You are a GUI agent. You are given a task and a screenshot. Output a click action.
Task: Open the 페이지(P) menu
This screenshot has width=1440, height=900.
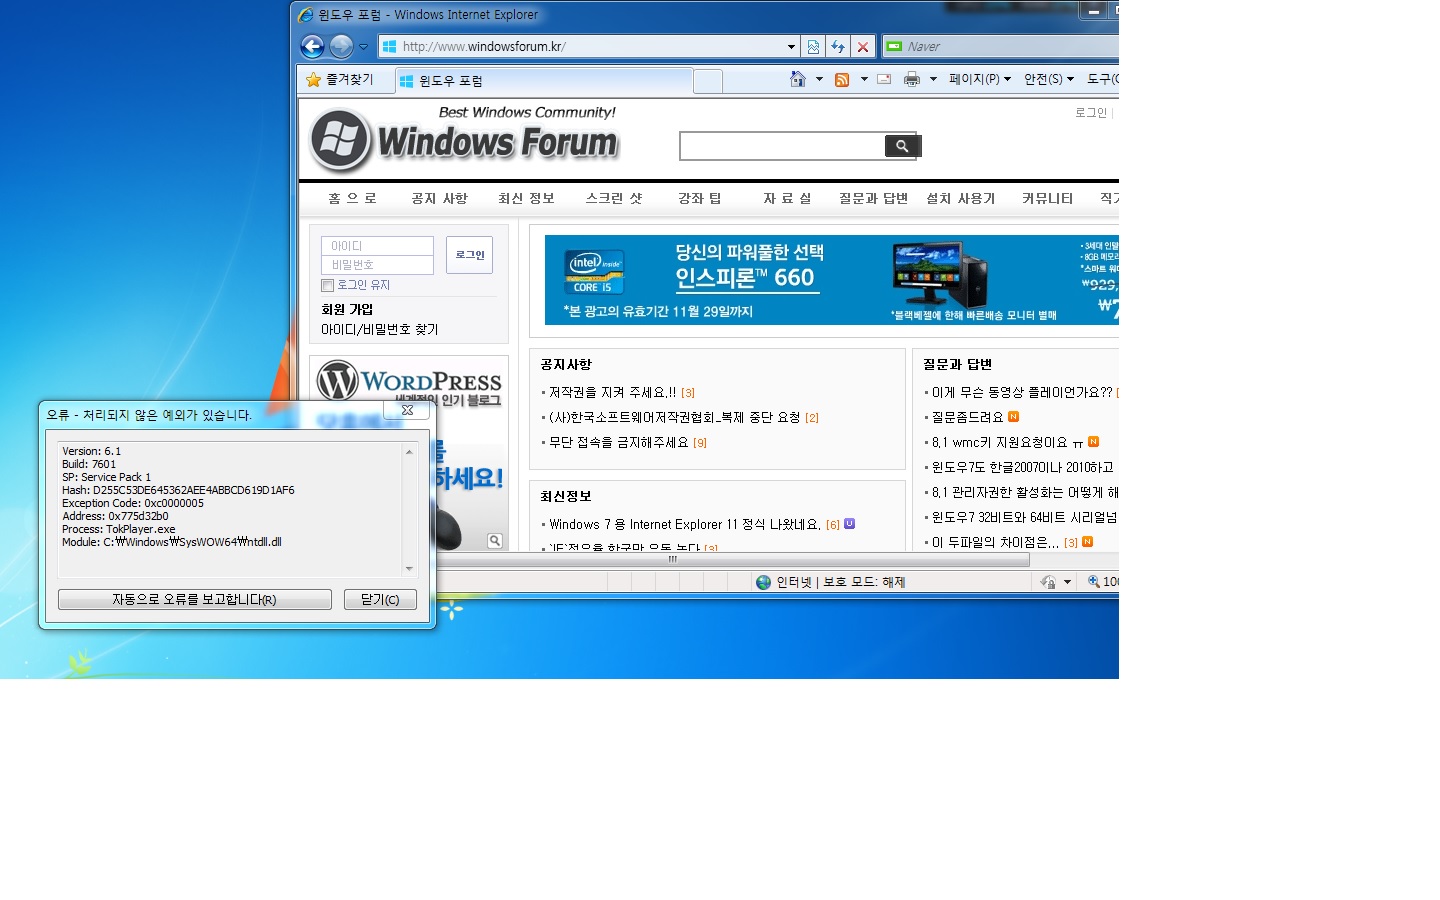[x=980, y=79]
